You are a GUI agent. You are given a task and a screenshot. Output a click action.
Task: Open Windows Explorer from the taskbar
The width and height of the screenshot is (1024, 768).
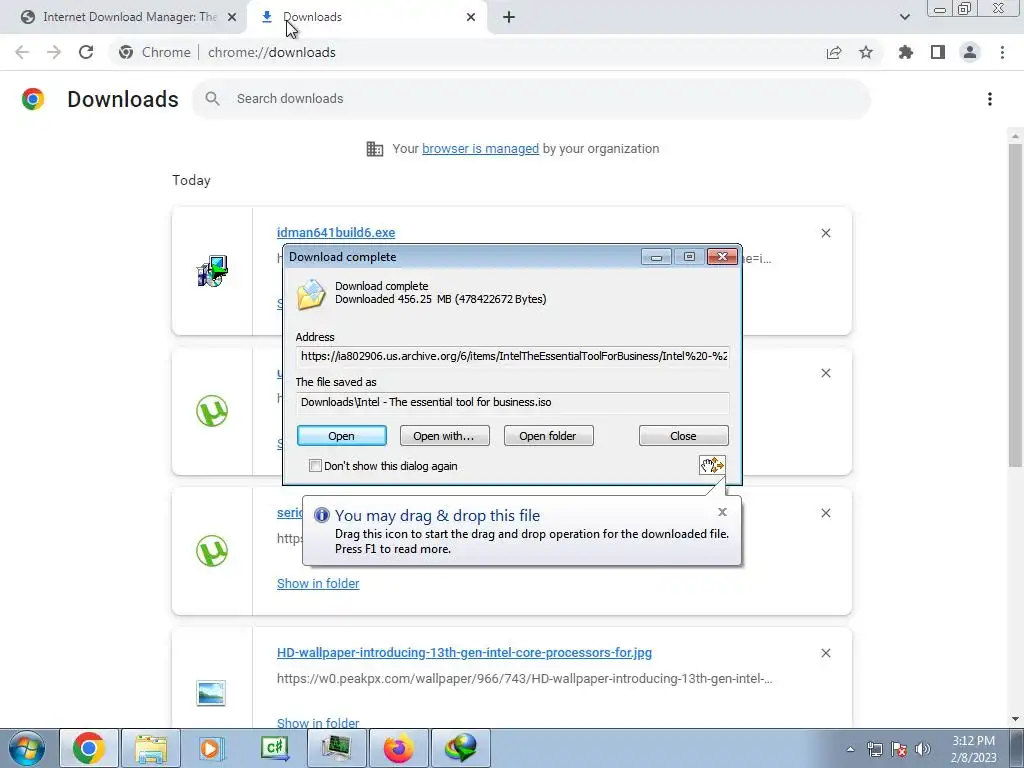pos(151,748)
